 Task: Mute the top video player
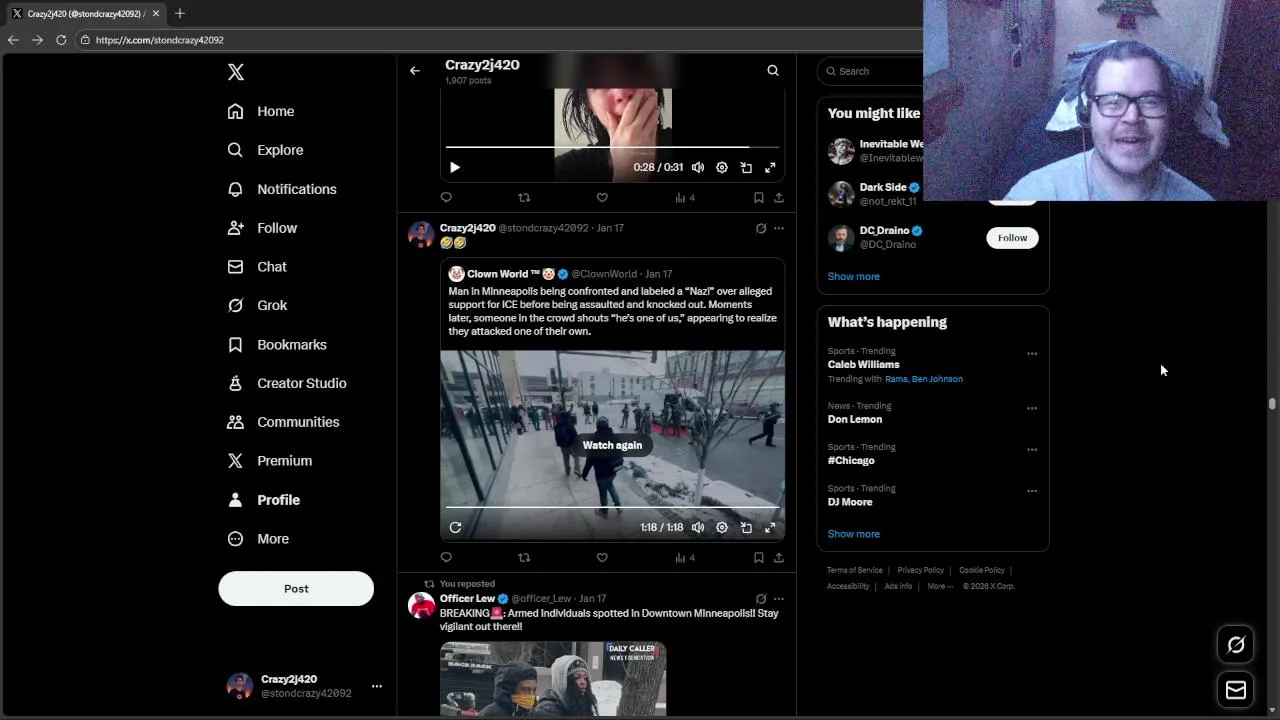(x=698, y=168)
